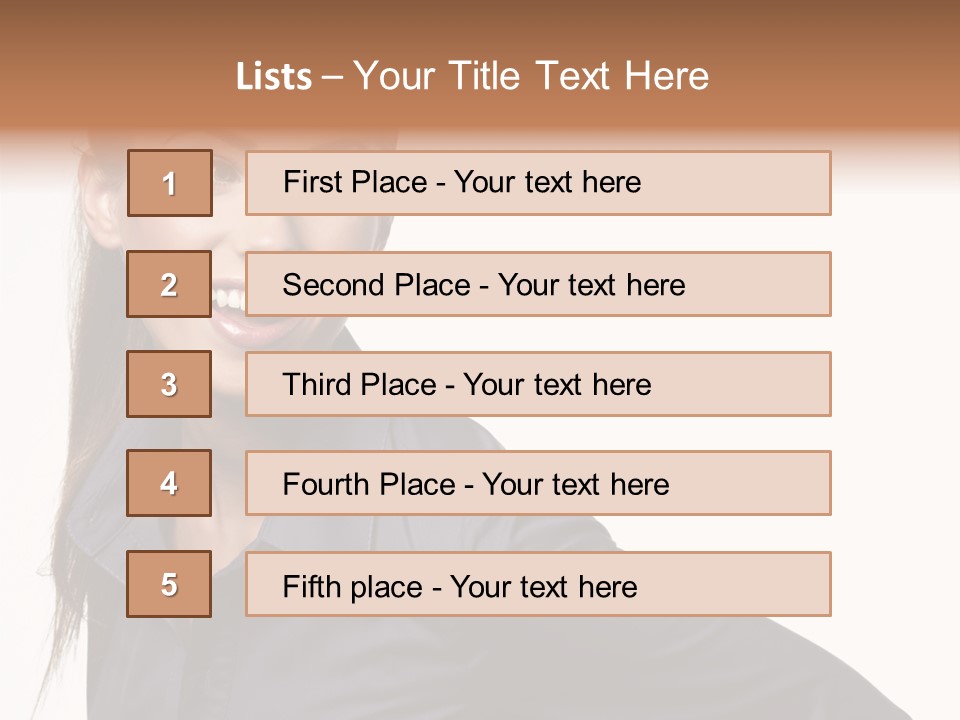Click the words "Fifth place"
This screenshot has width=960, height=720.
click(x=352, y=586)
